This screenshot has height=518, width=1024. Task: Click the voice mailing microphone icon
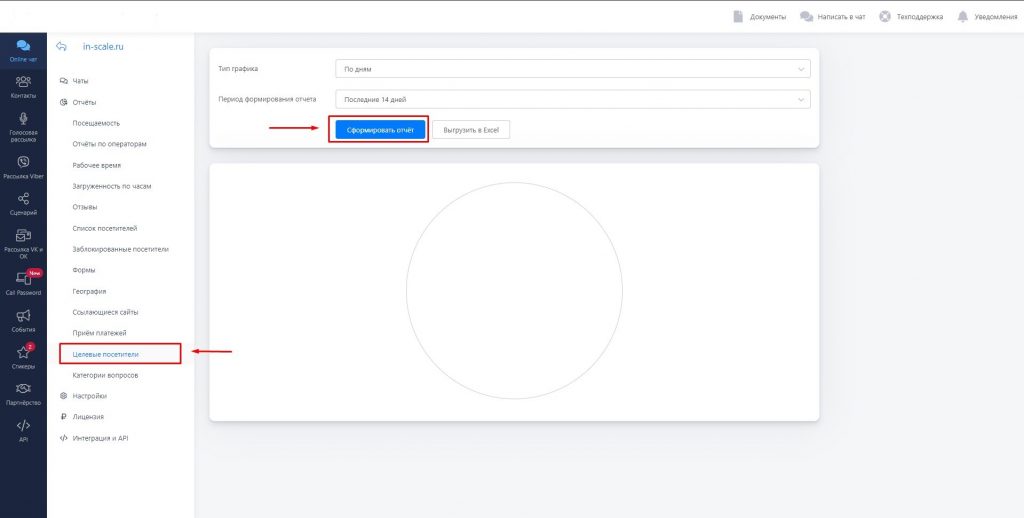(x=23, y=120)
